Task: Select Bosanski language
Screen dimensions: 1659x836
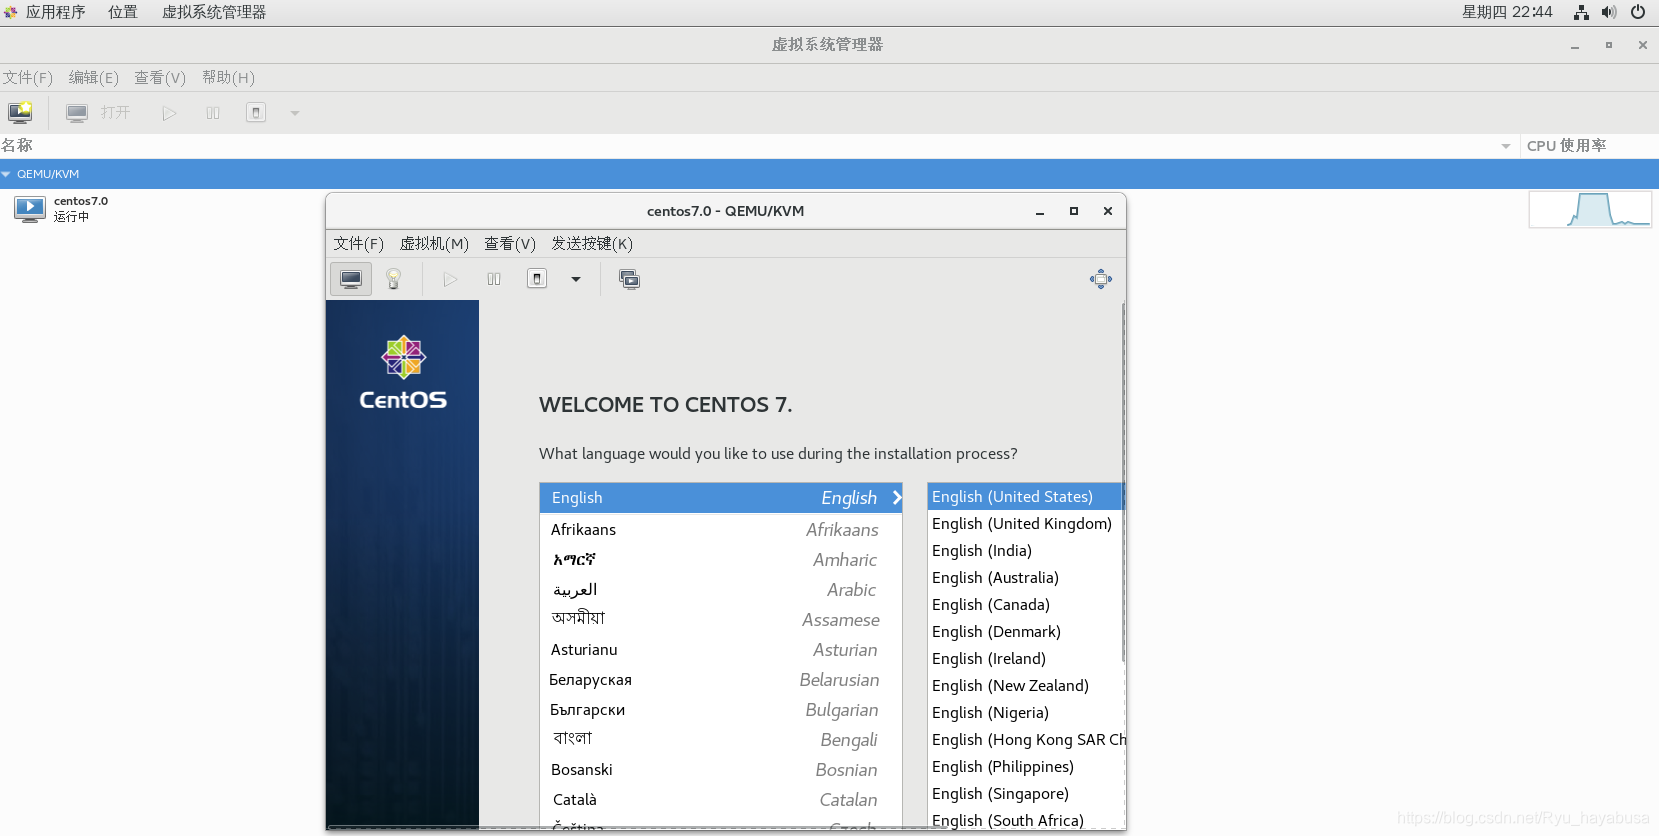Action: pos(720,770)
